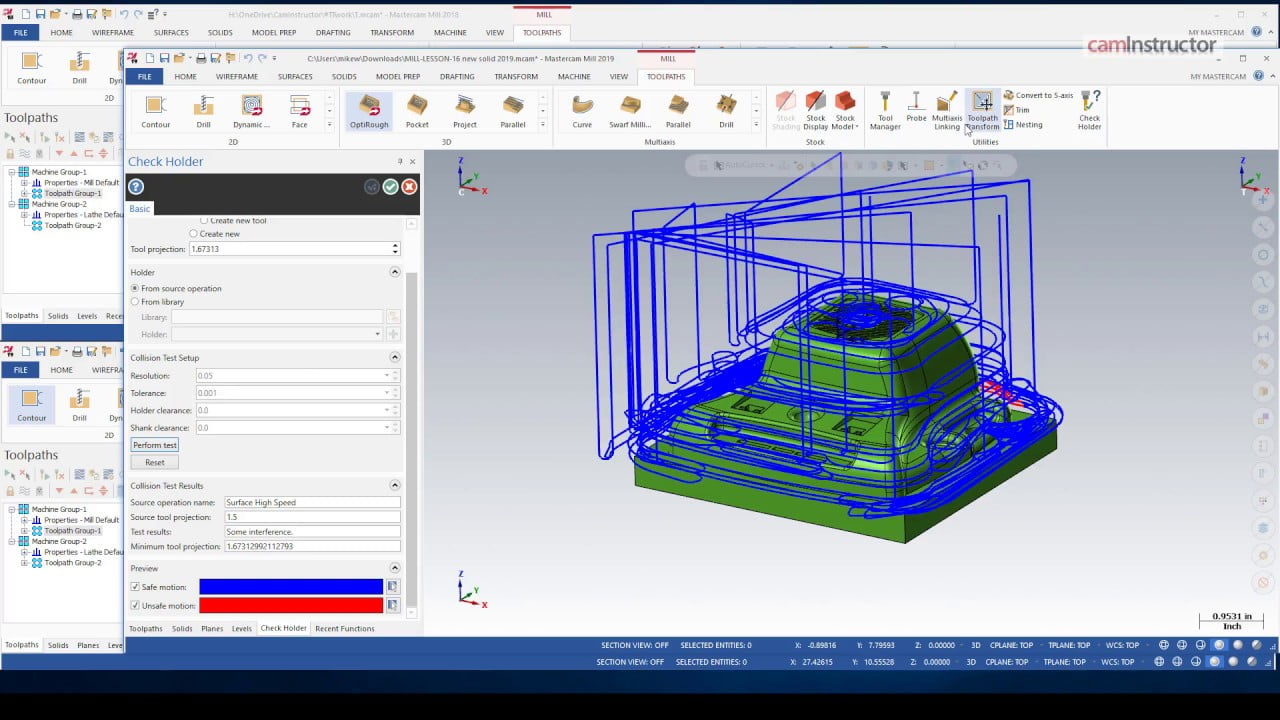1280x720 pixels.
Task: Accept Check Holder with green OK icon
Action: [x=390, y=187]
